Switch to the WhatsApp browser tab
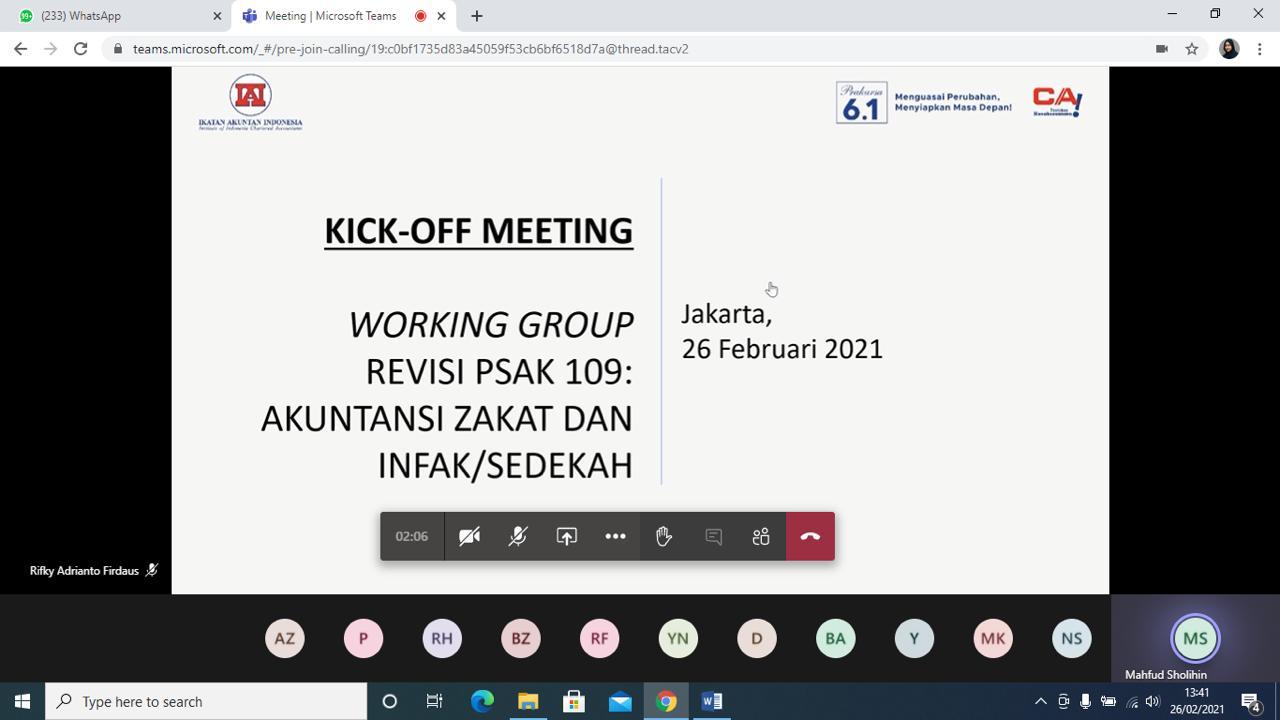1280x720 pixels. pyautogui.click(x=115, y=16)
